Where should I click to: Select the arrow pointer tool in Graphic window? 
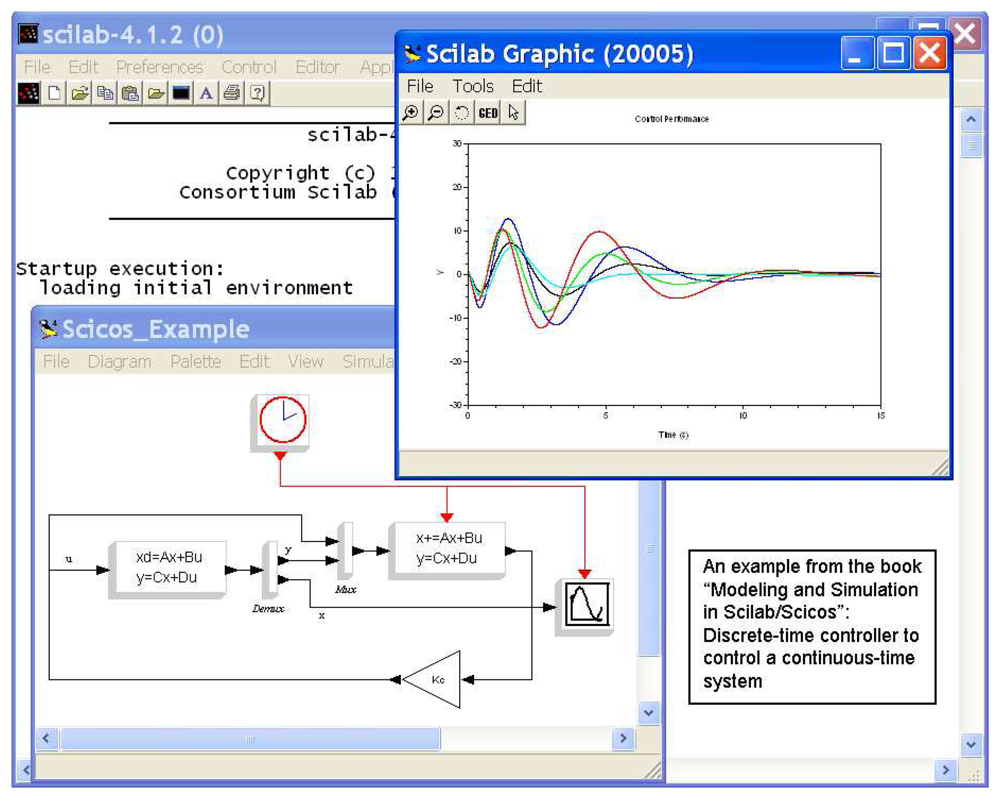pos(513,113)
